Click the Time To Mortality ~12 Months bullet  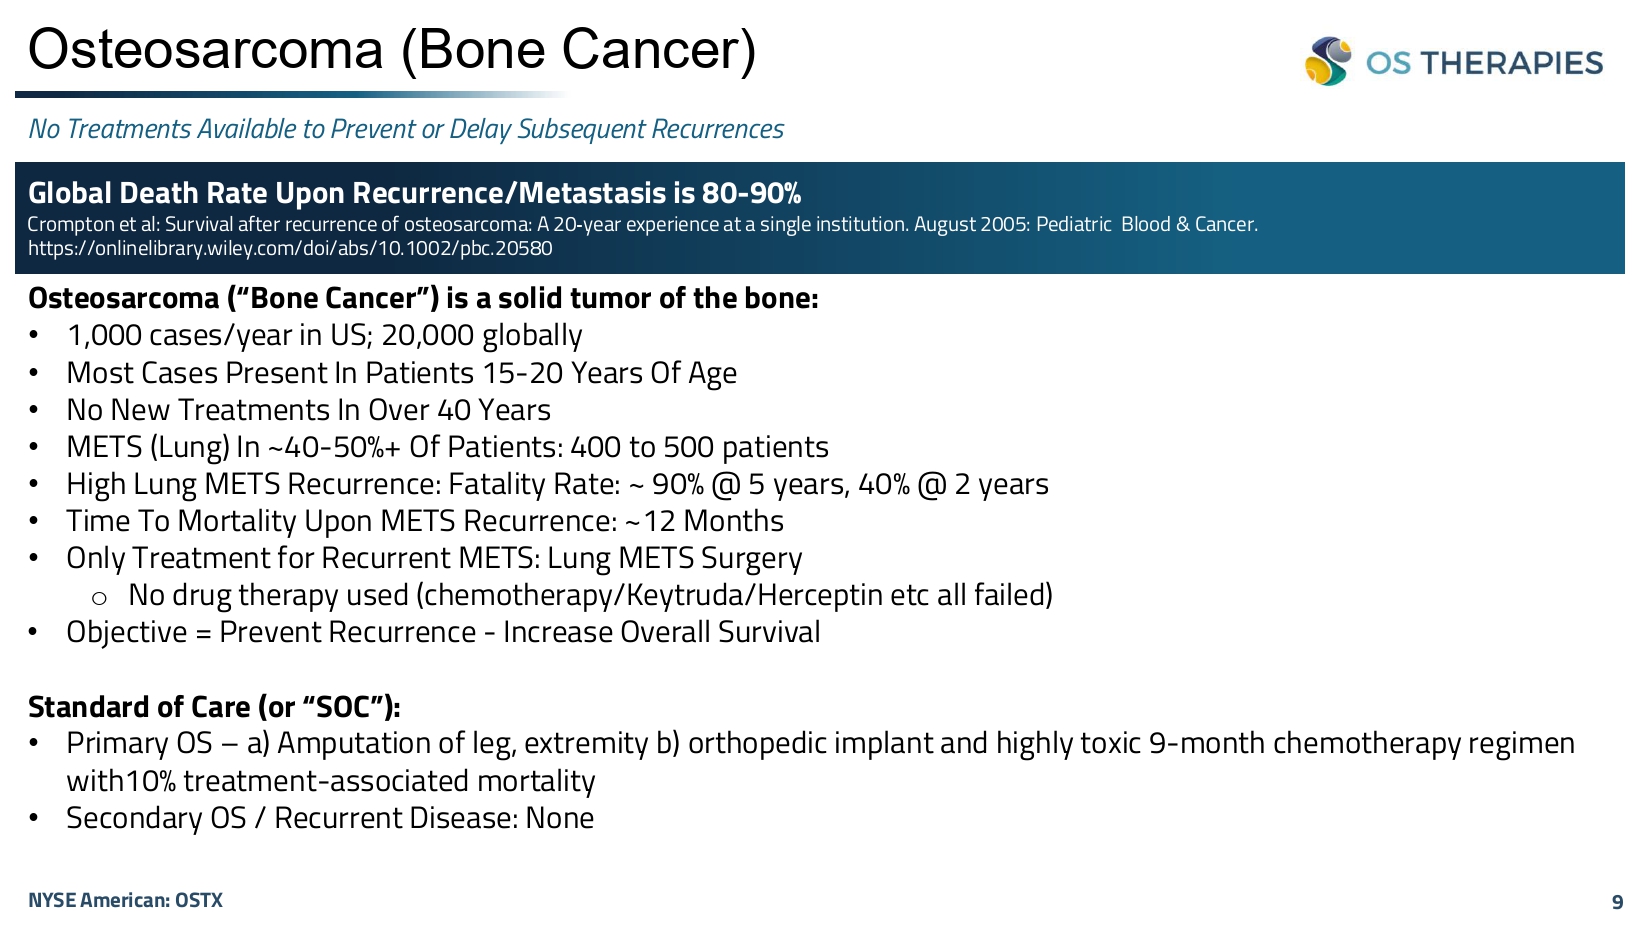(x=425, y=521)
